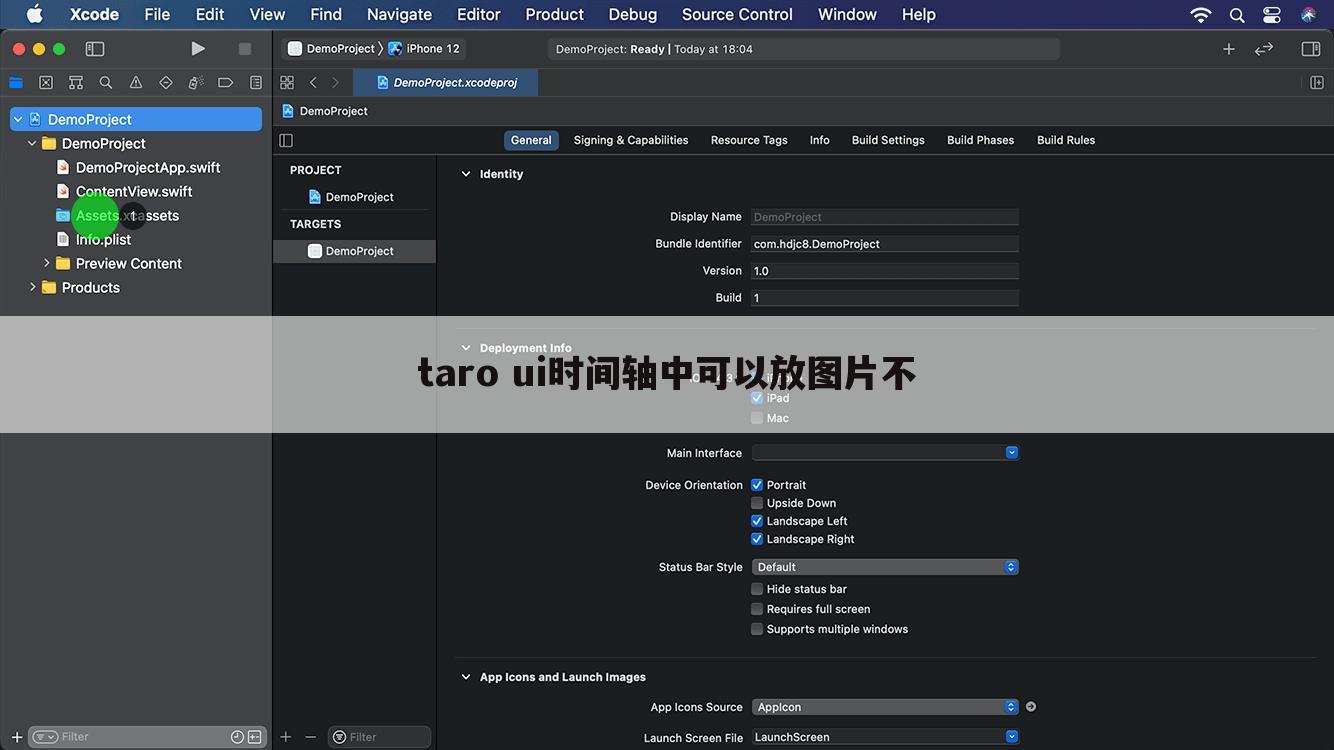Screen dimensions: 1334x750
Task: Switch to the General tab
Action: 531,140
